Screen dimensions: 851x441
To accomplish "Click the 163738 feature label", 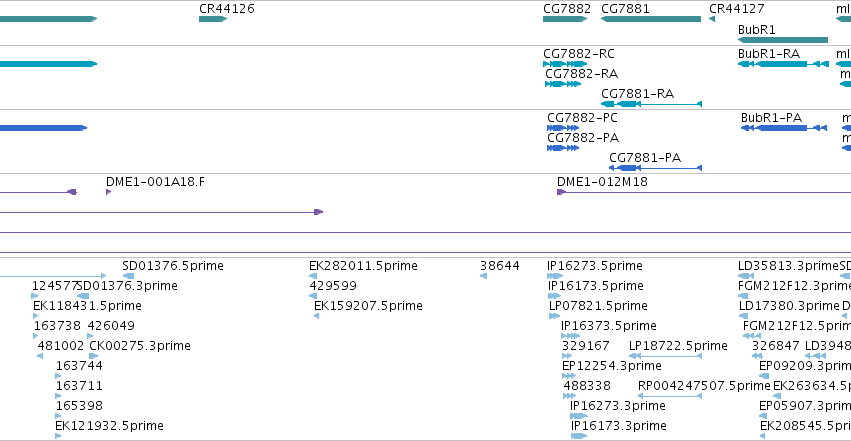I will coord(57,326).
